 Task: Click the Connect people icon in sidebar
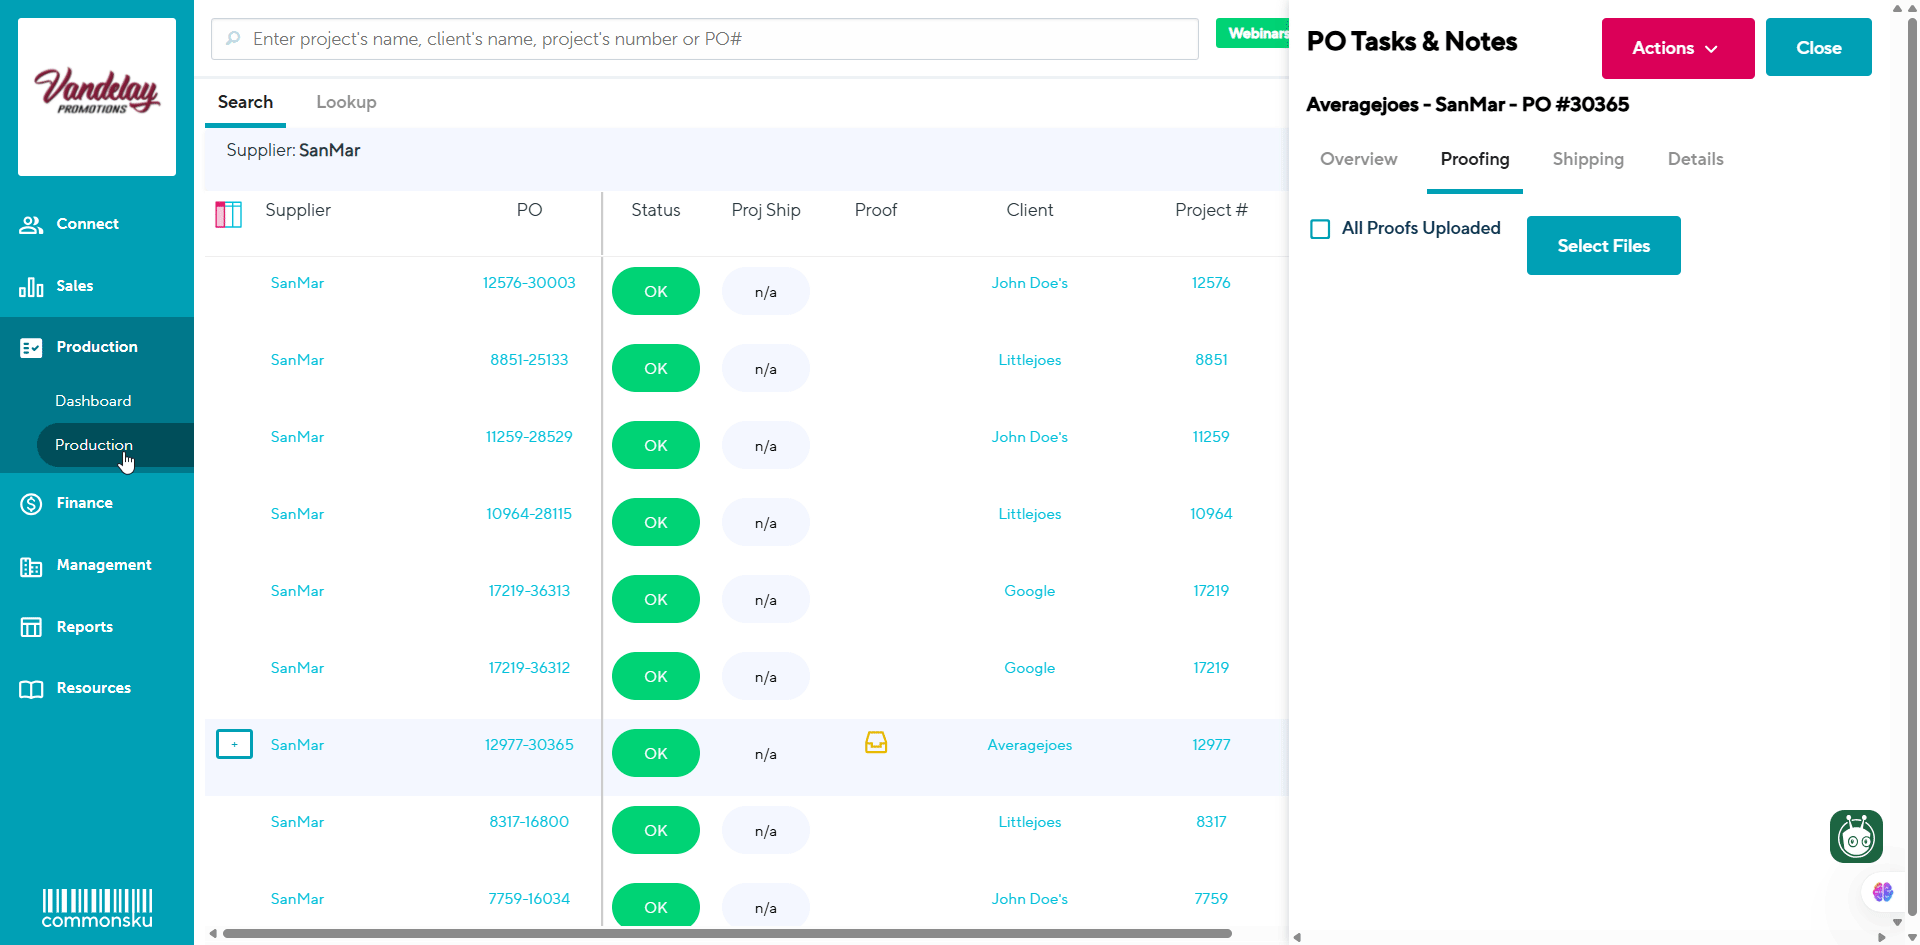click(31, 225)
